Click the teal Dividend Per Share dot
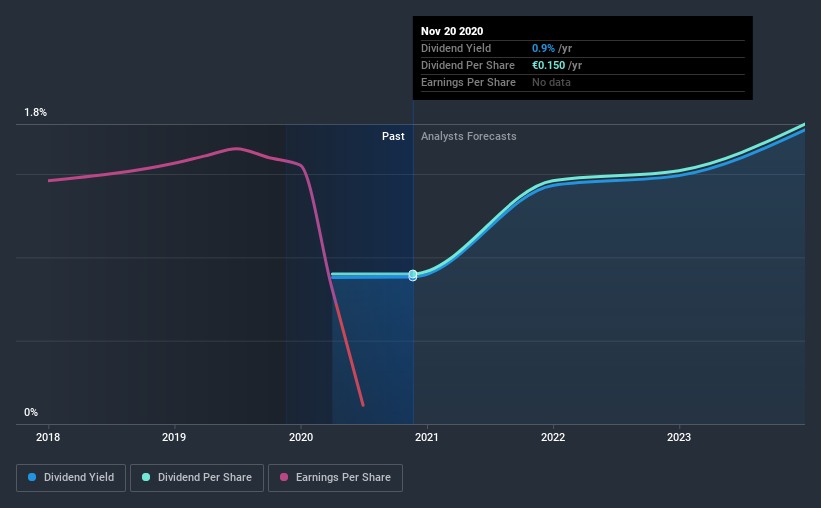821x508 pixels. click(x=146, y=477)
